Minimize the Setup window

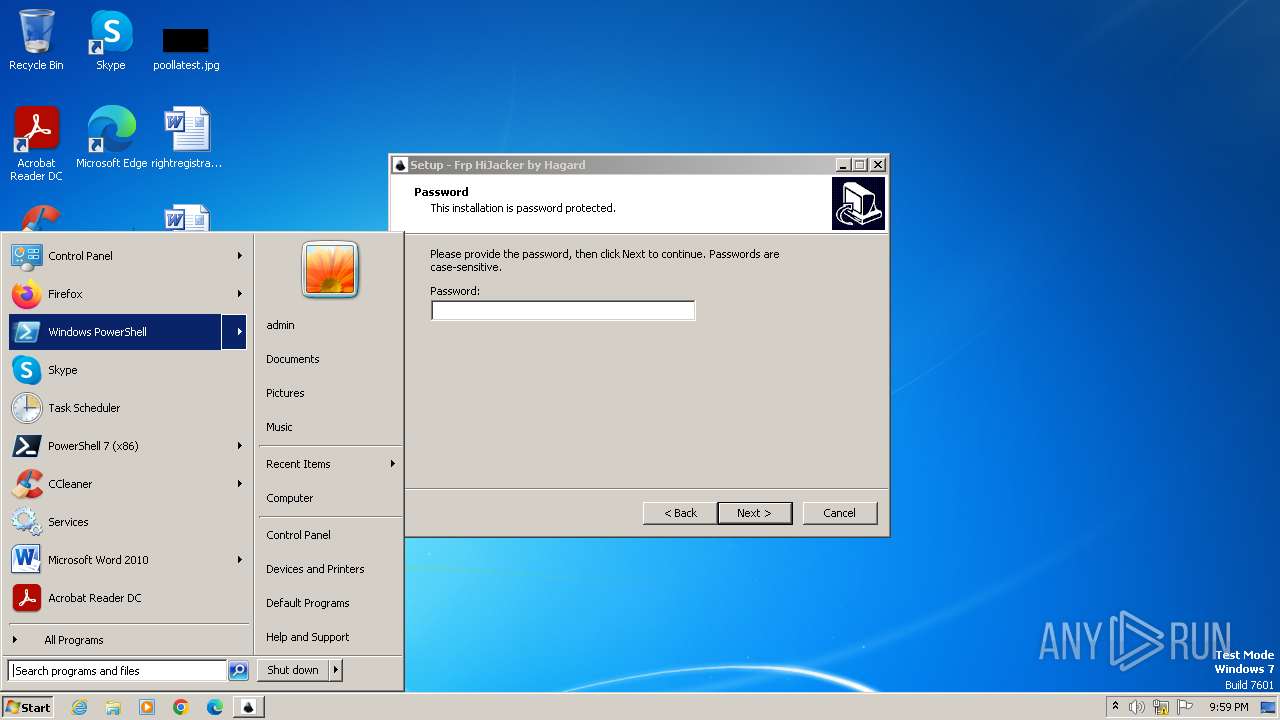coord(843,165)
